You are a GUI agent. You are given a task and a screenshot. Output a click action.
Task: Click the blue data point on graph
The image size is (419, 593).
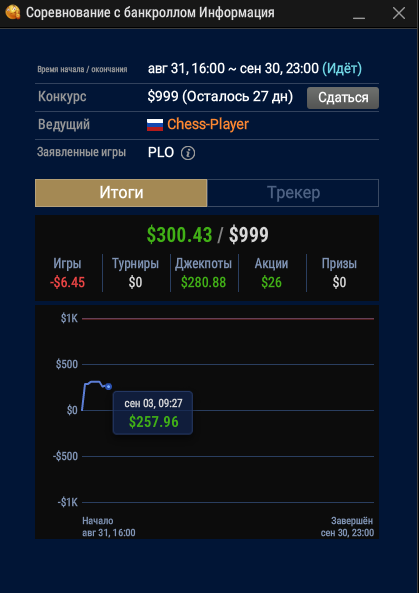(x=109, y=387)
